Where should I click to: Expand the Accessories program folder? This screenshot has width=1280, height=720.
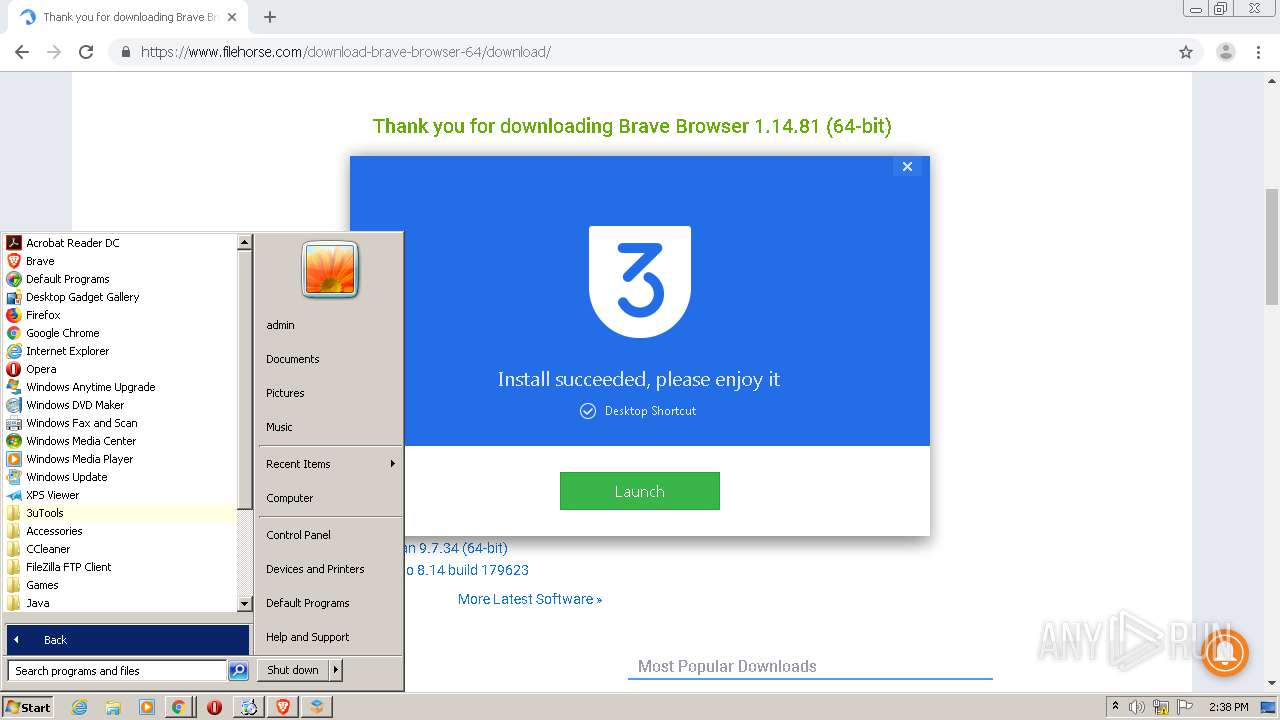click(120, 531)
